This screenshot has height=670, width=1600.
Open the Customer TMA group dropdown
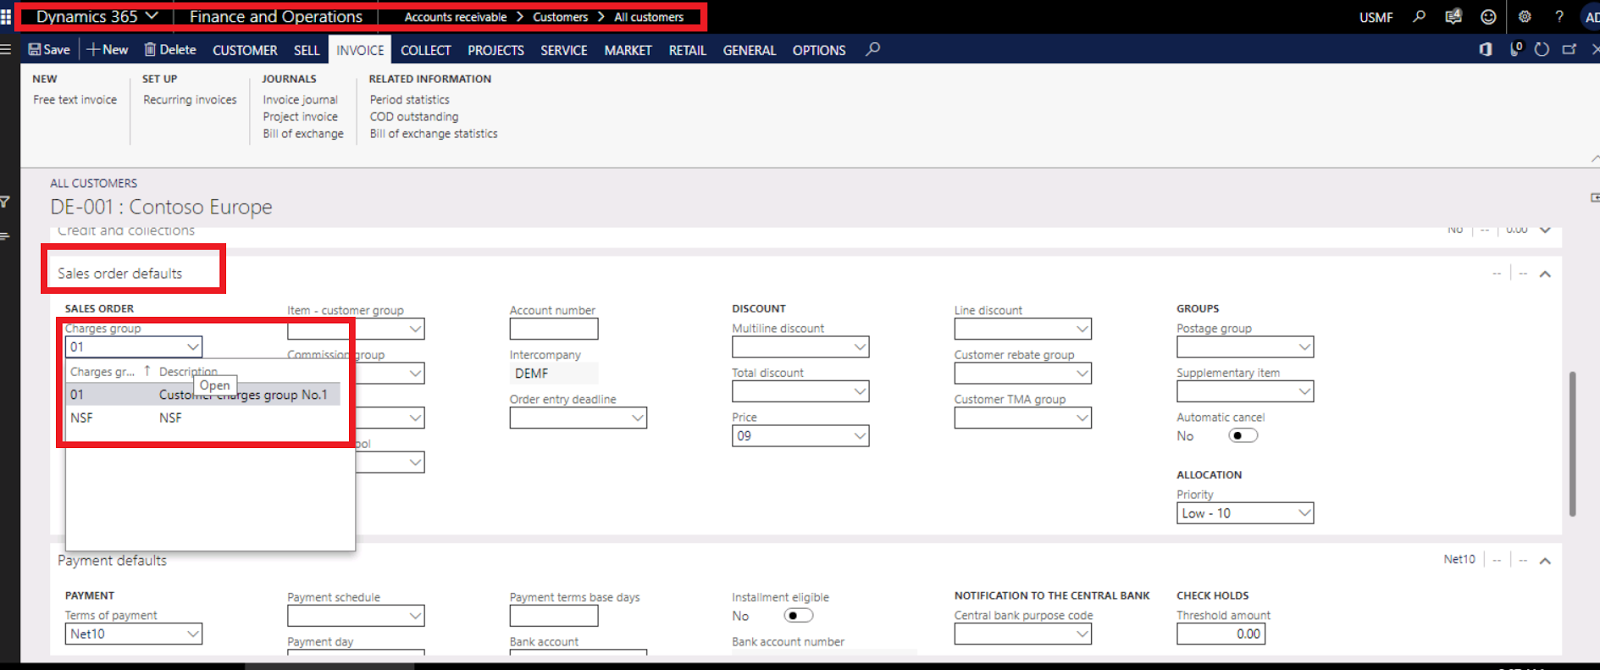pos(1082,418)
